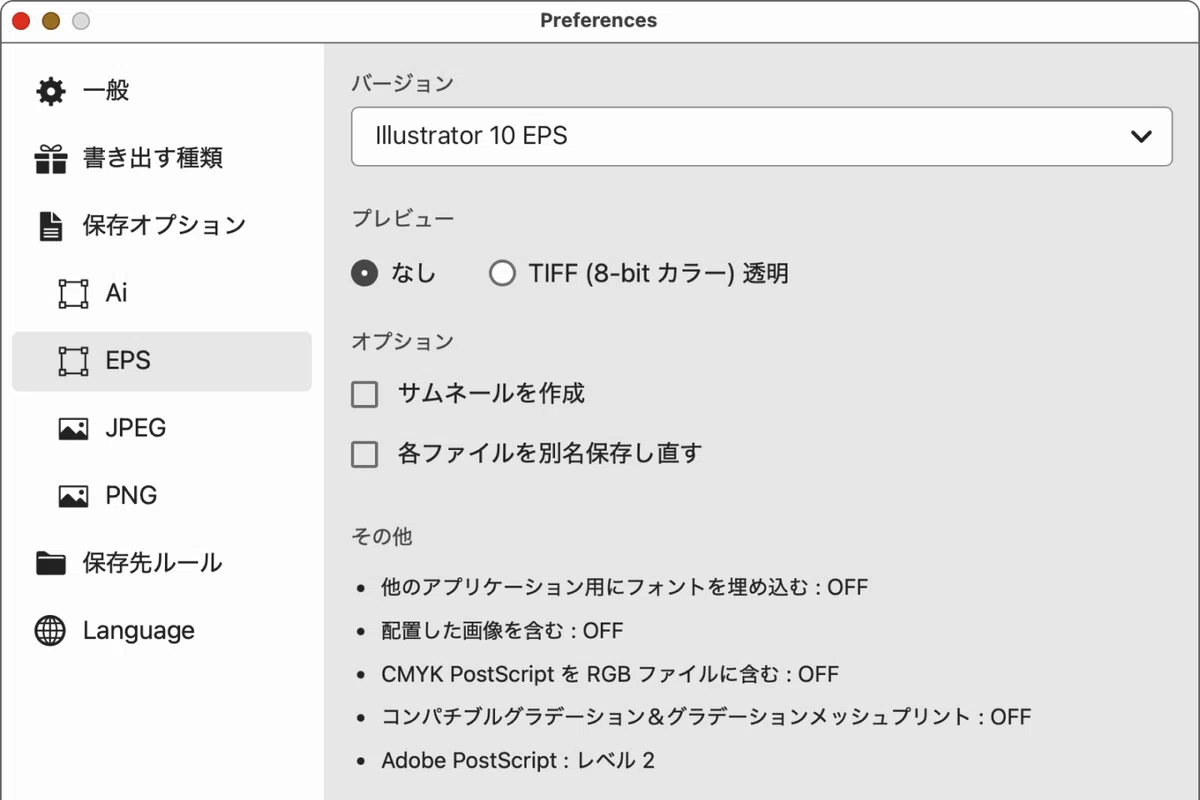The width and height of the screenshot is (1200, 800).
Task: Click the document icon beside 保存オプション
Action: pos(50,226)
